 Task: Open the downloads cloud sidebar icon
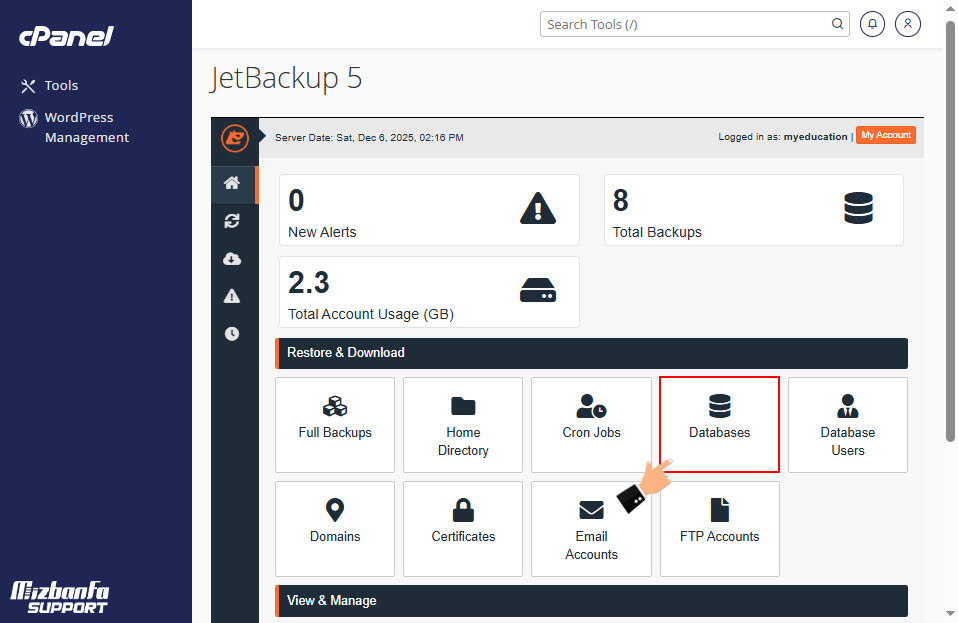pos(232,259)
